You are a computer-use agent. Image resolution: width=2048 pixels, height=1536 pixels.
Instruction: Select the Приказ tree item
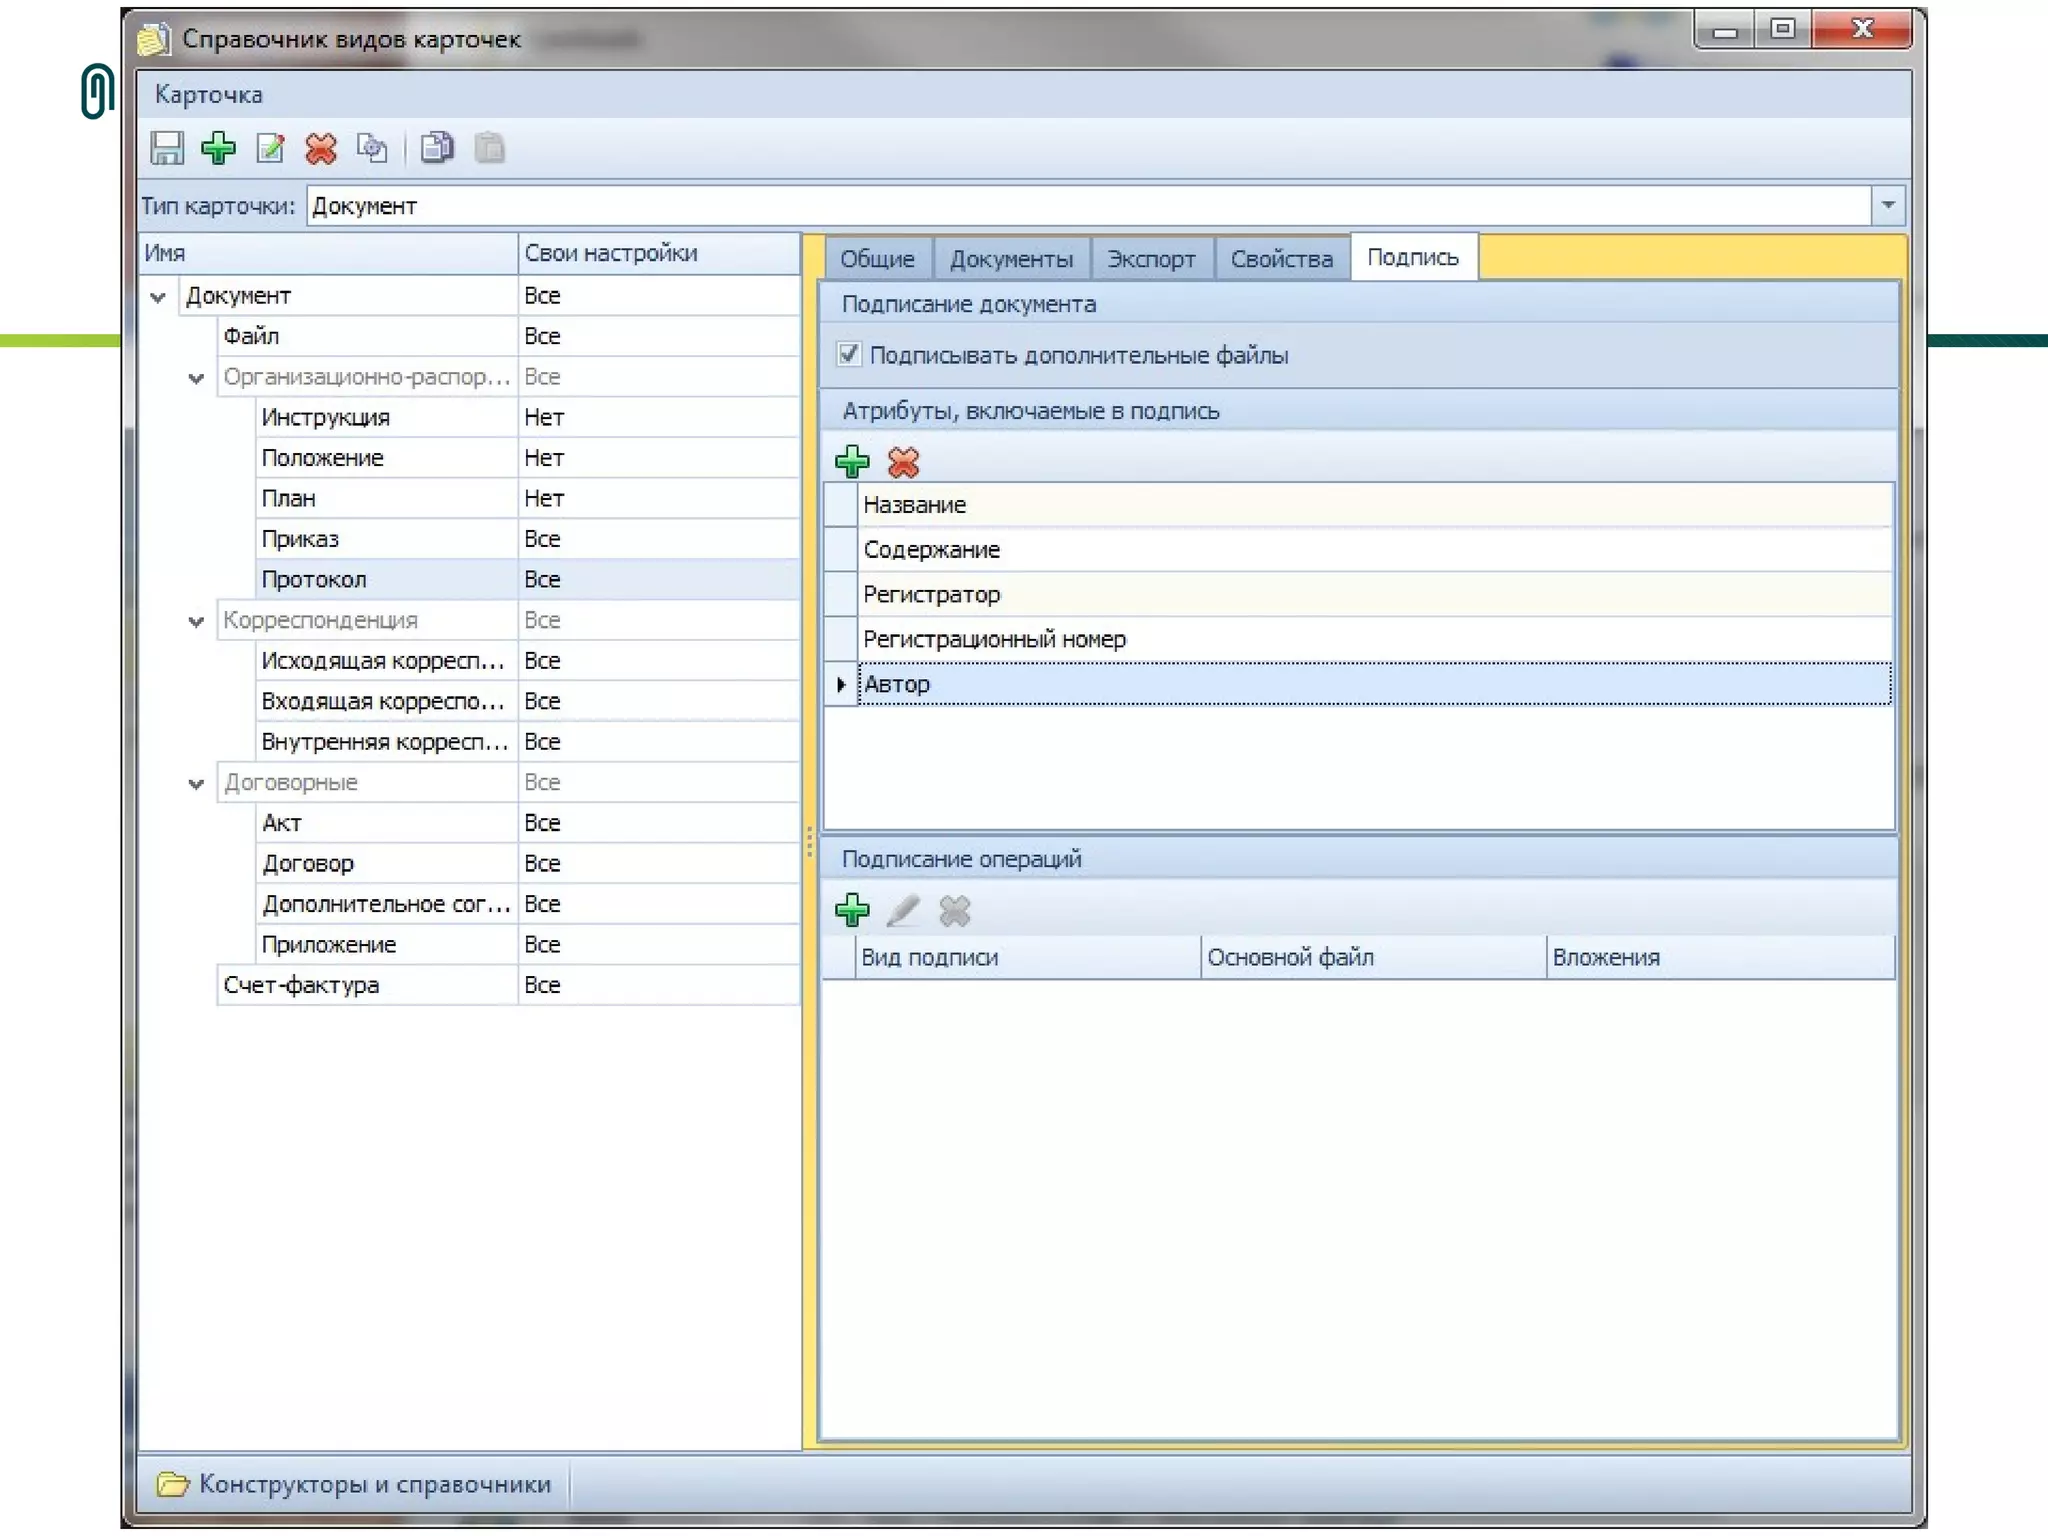click(x=300, y=539)
